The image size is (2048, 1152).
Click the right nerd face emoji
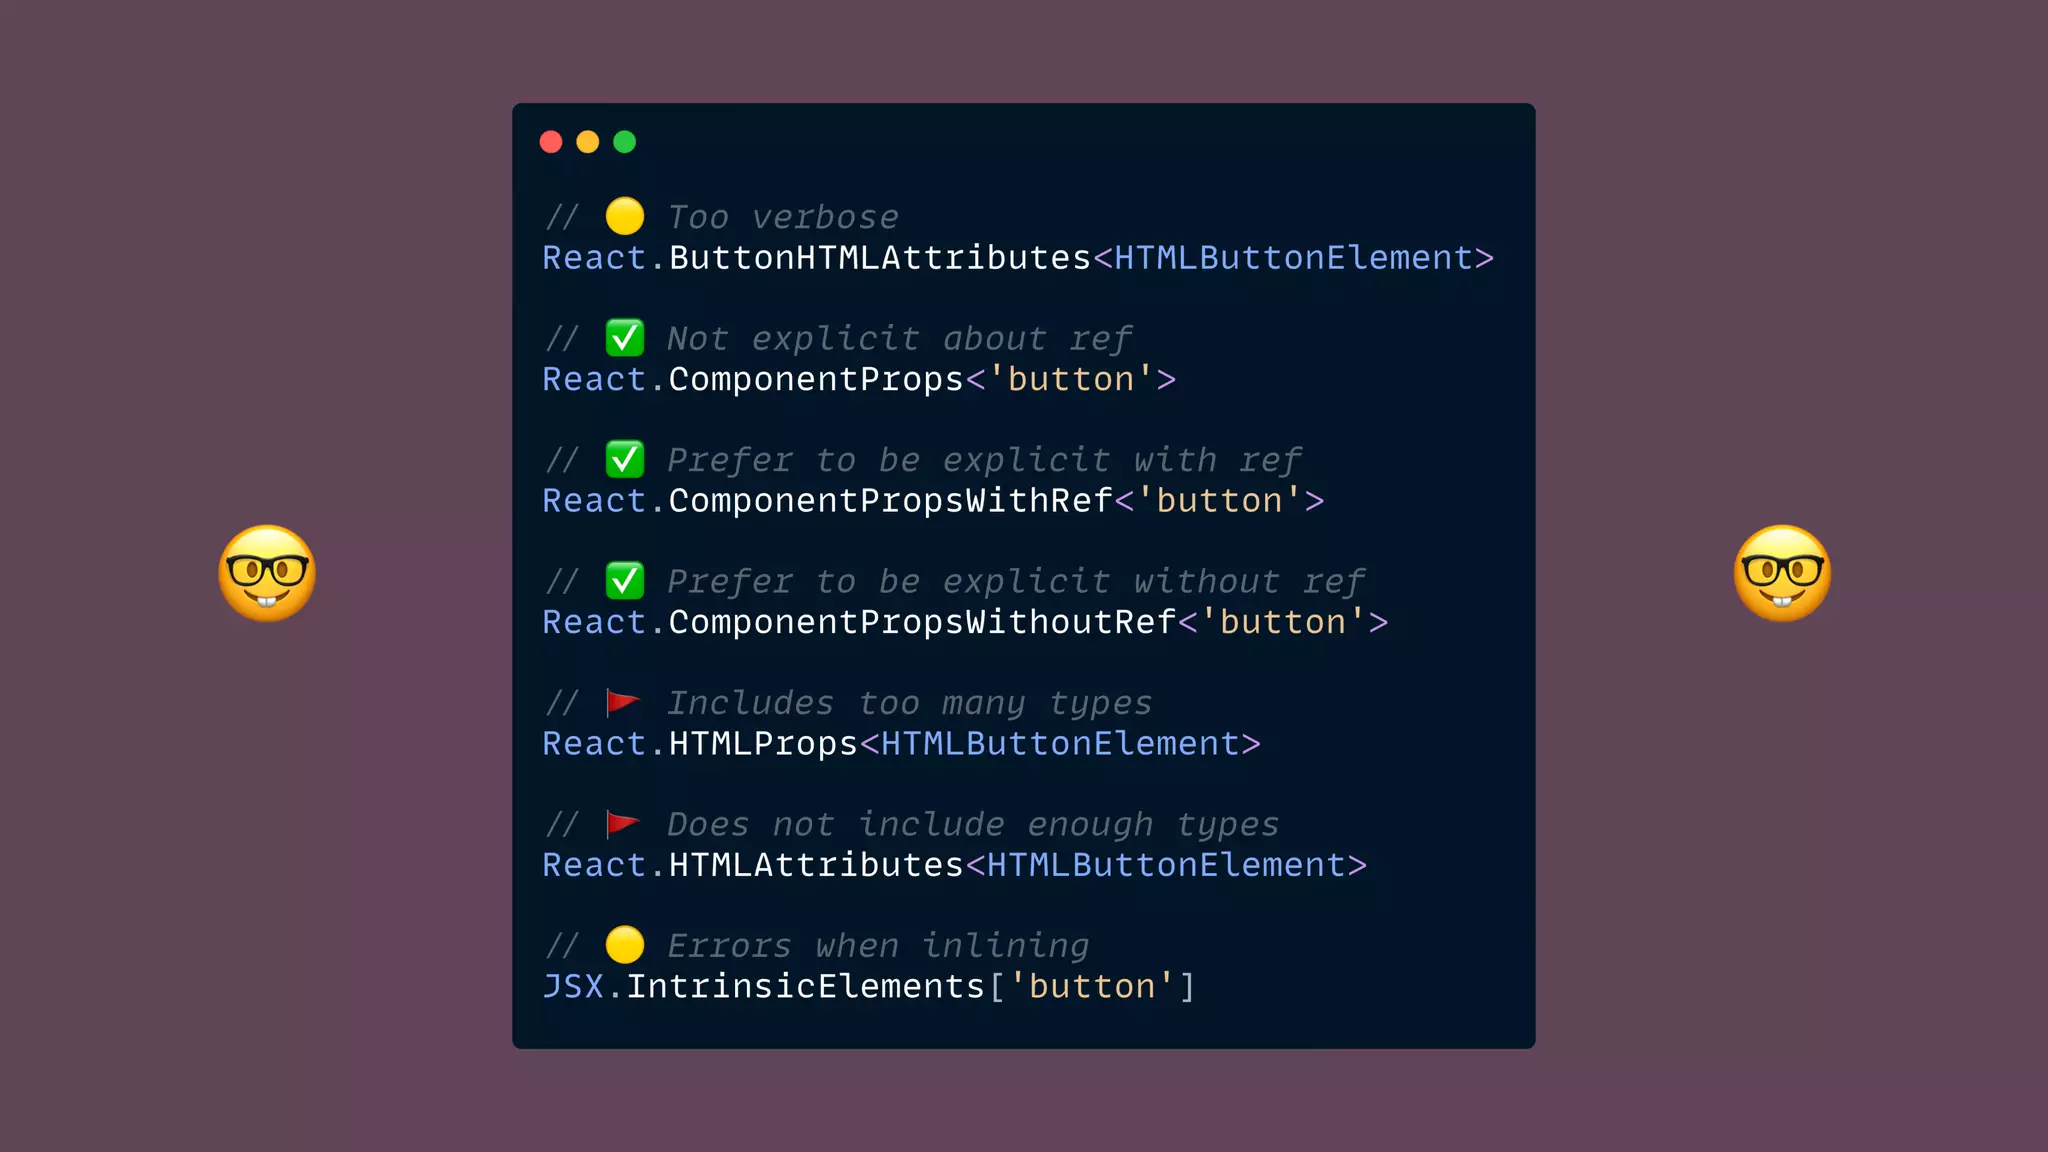point(1782,573)
